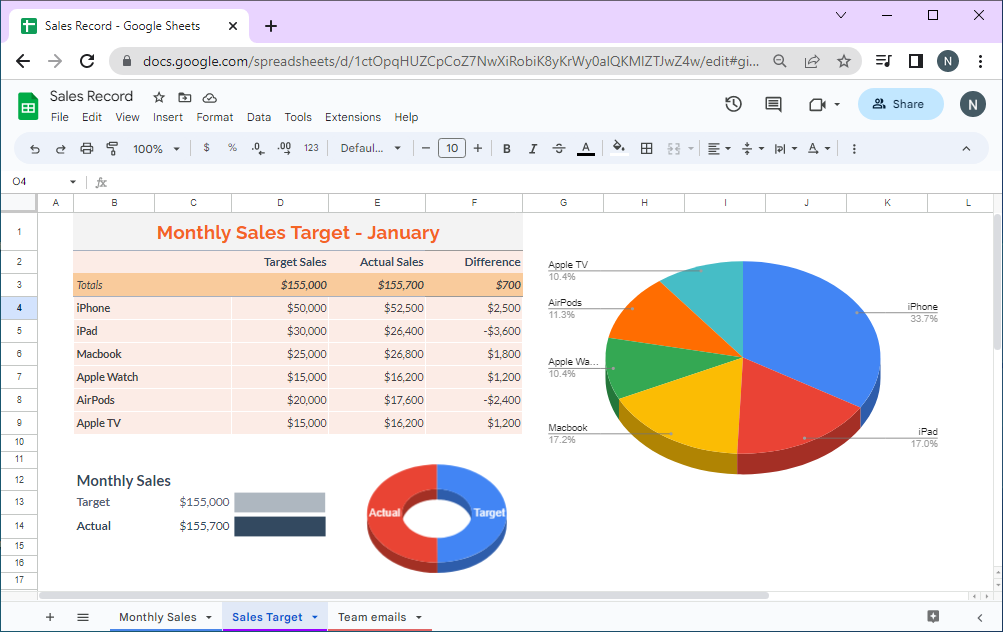Decrease font size with minus button

pyautogui.click(x=425, y=148)
